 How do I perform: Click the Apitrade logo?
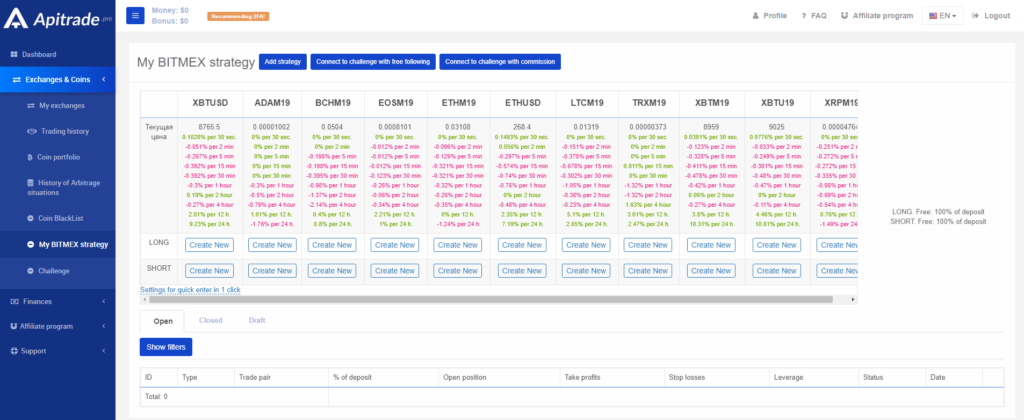click(57, 19)
